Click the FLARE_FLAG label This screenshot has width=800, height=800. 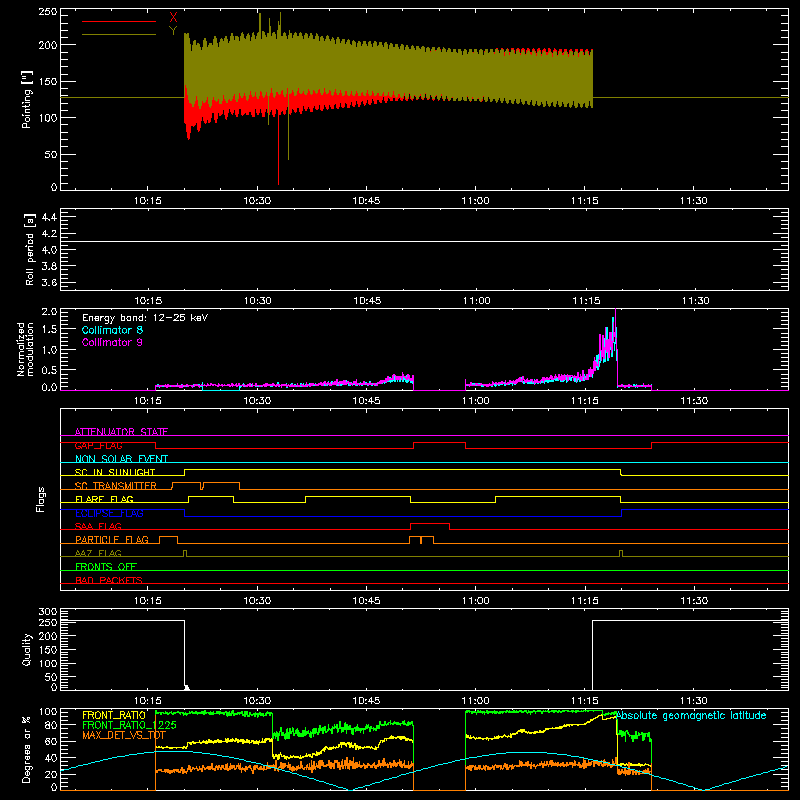tap(104, 499)
